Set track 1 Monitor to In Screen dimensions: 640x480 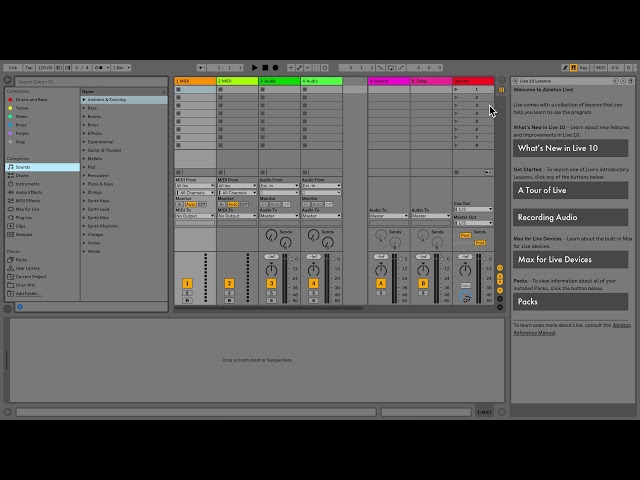click(180, 204)
